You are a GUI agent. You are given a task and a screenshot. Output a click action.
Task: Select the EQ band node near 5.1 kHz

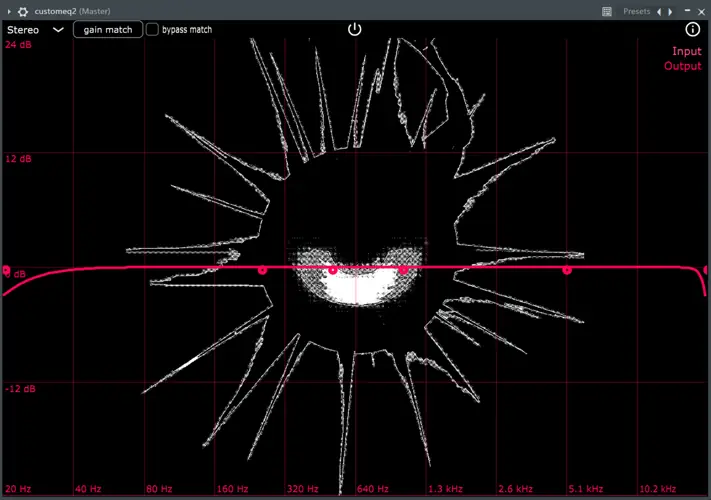point(567,270)
